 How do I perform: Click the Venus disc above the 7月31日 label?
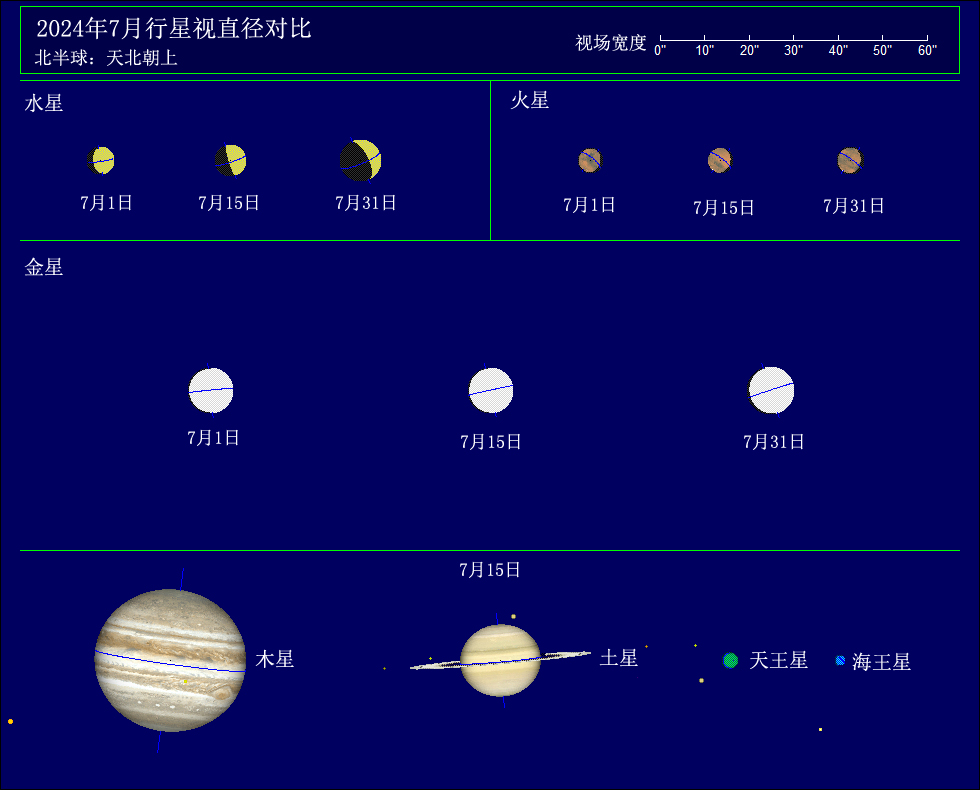(771, 391)
